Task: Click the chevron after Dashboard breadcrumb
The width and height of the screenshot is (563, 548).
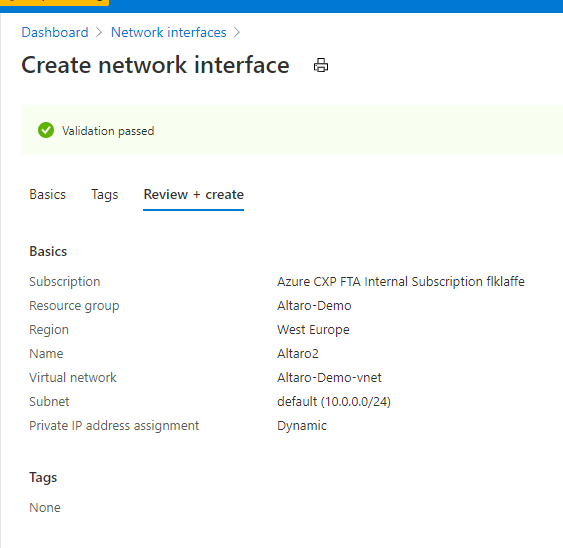Action: click(99, 33)
